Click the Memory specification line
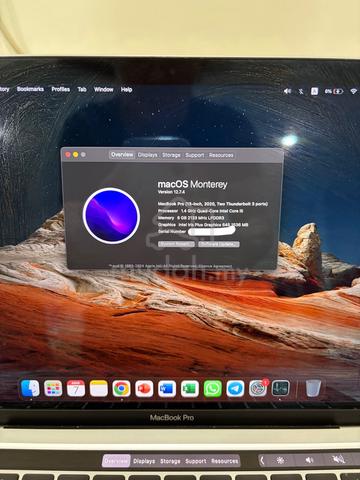The image size is (360, 480). [191, 218]
